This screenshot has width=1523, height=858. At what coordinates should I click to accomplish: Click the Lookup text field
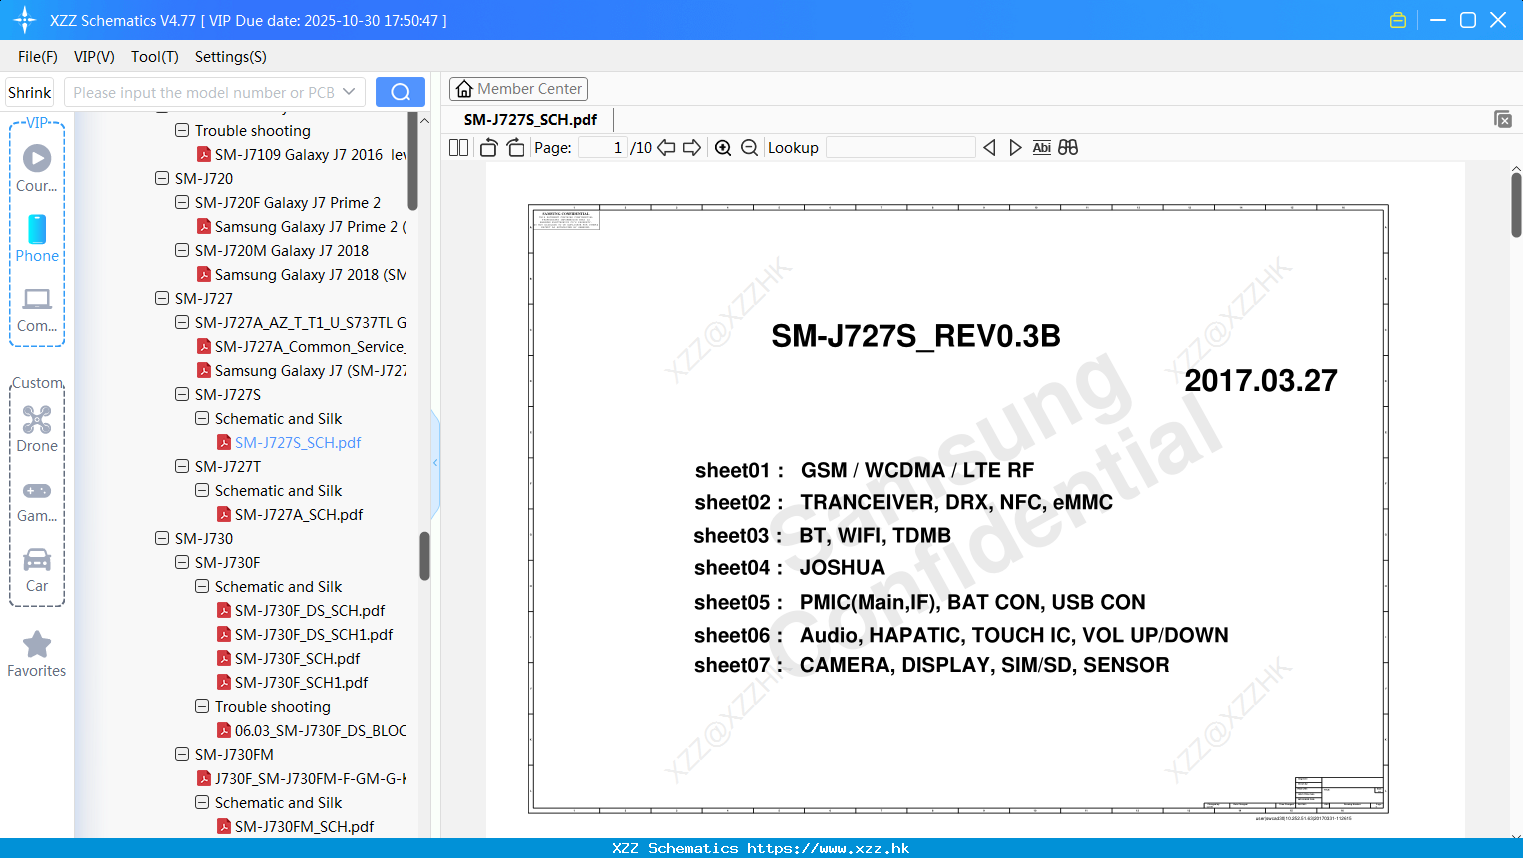coord(901,147)
